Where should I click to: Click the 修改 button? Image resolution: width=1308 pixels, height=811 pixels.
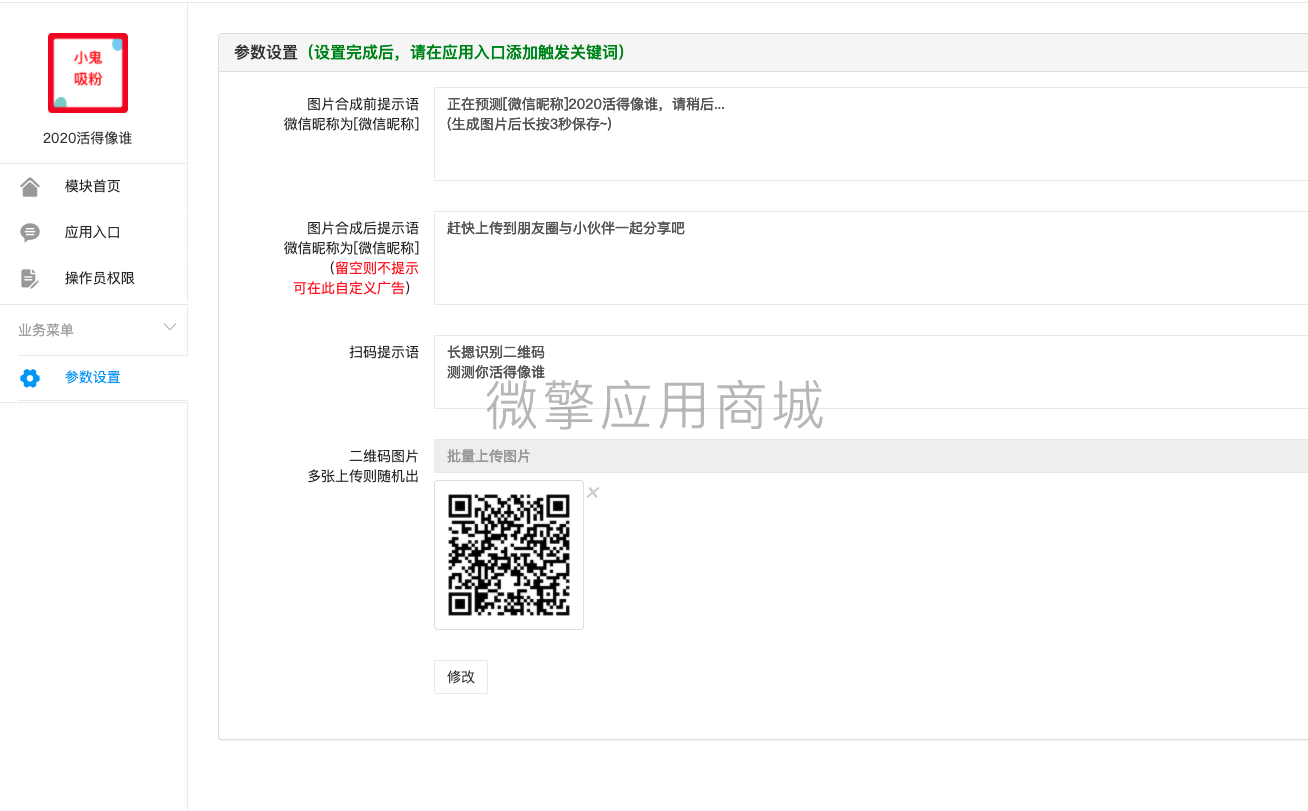click(461, 677)
